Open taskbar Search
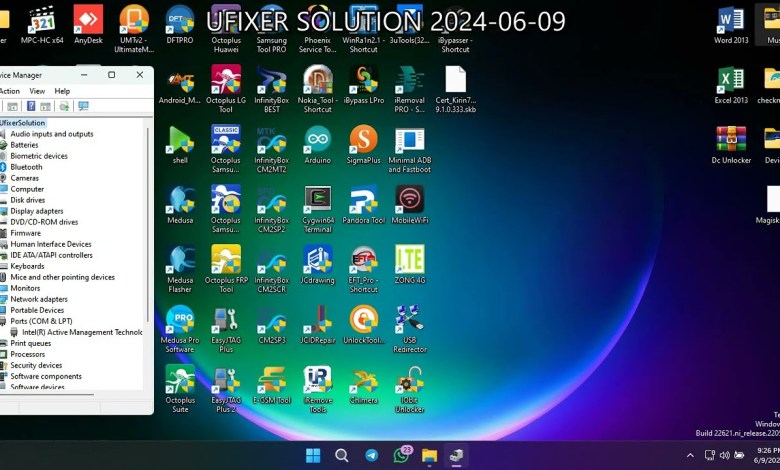This screenshot has width=780, height=470. click(342, 456)
